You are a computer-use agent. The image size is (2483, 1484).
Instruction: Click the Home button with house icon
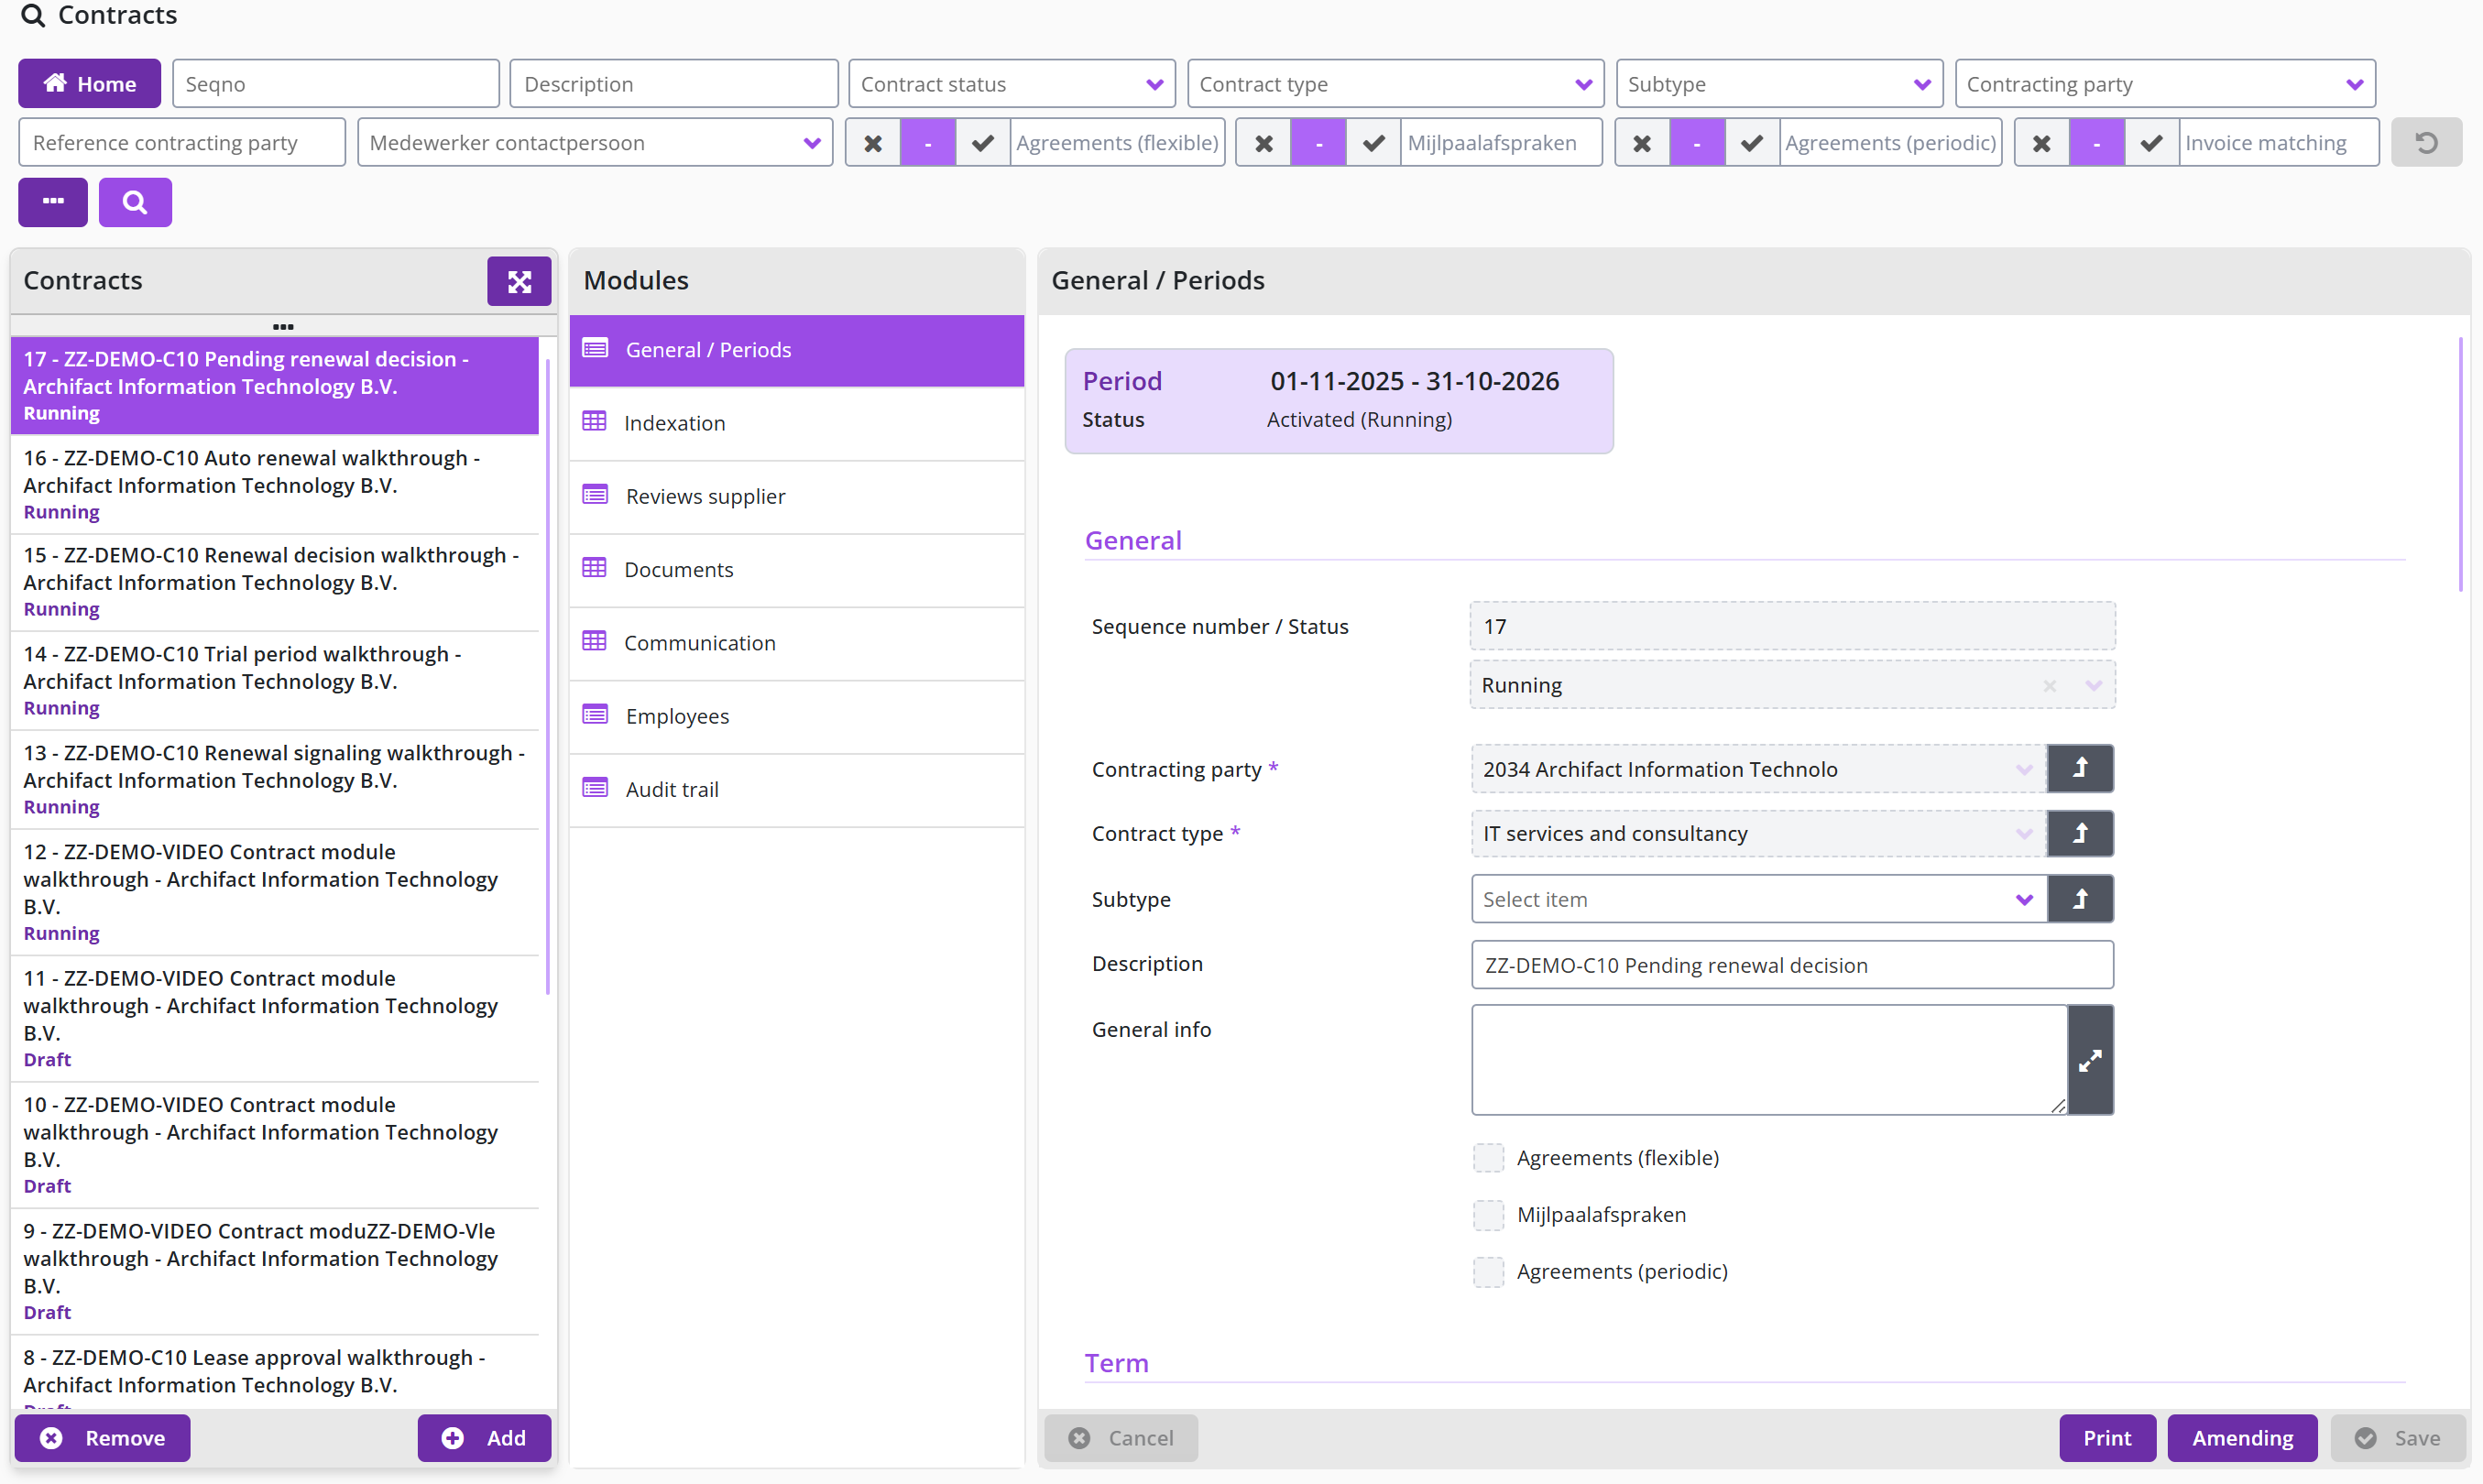89,83
